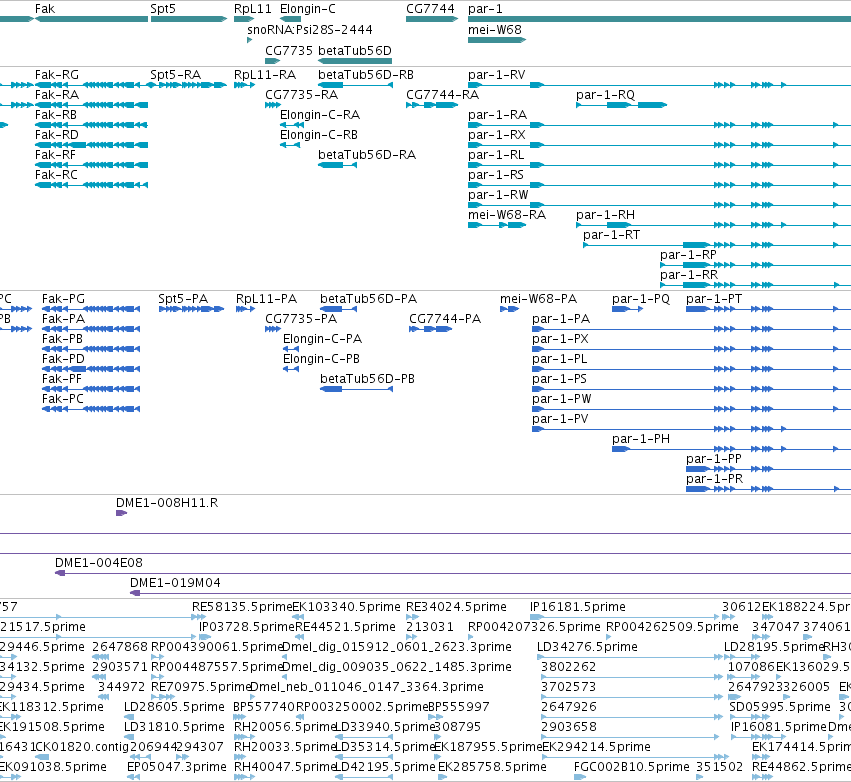
Task: Select EST LD34276.5prime
Action: pyautogui.click(x=630, y=657)
